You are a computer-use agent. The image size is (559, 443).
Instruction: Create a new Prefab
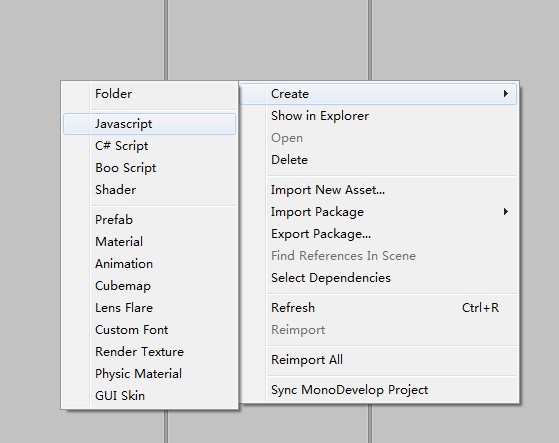tap(149, 220)
